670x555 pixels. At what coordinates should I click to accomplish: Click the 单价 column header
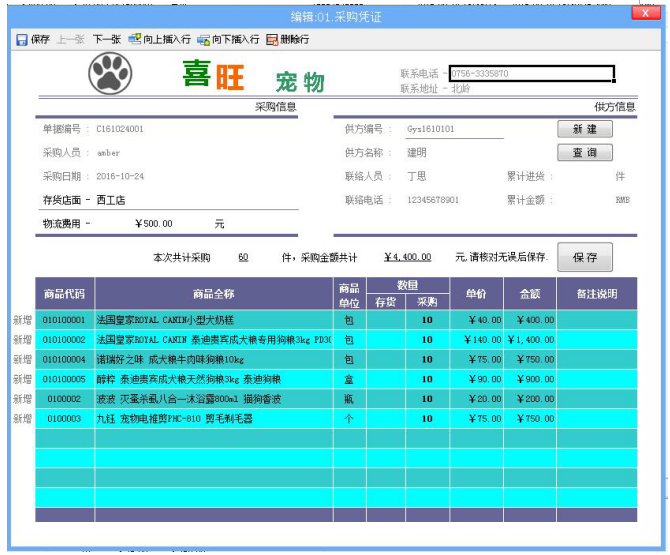click(x=476, y=294)
